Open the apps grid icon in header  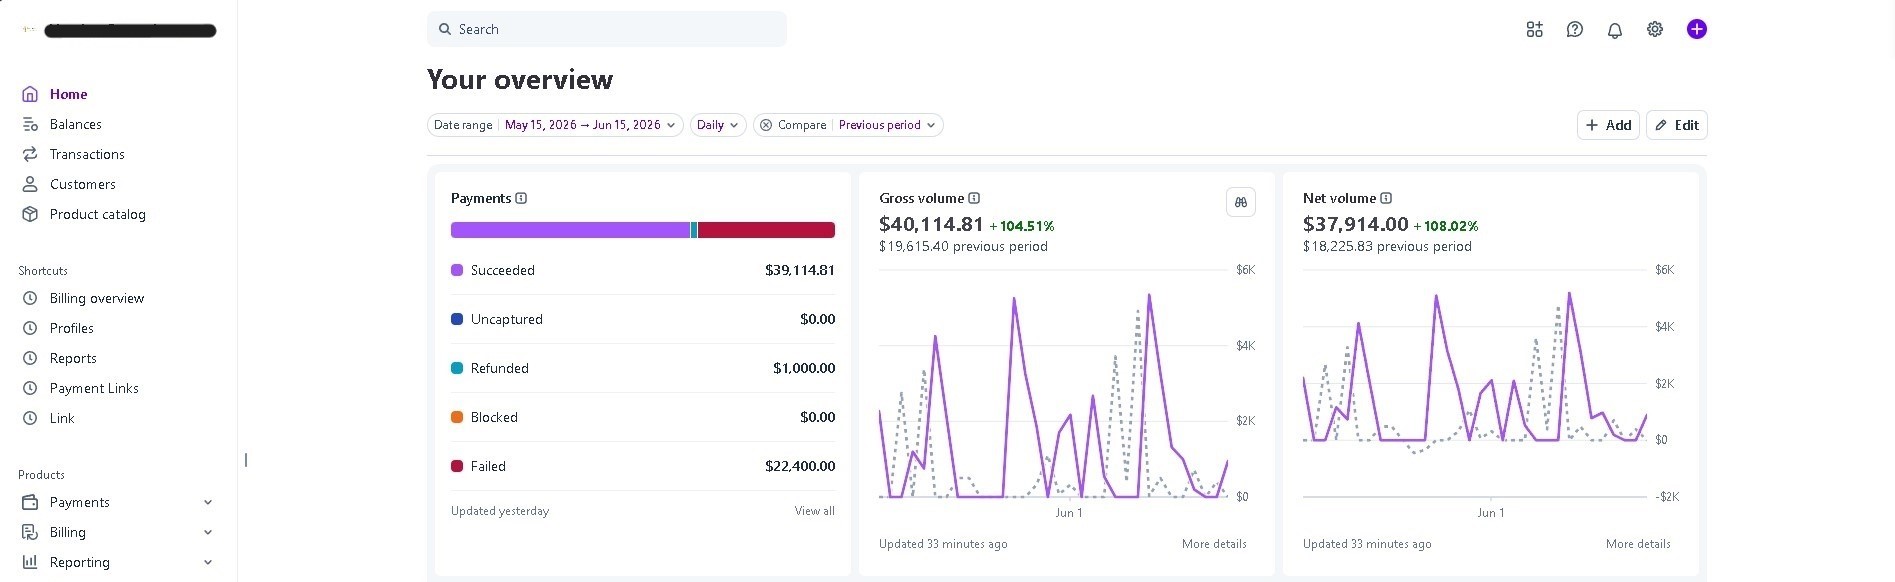pyautogui.click(x=1534, y=30)
